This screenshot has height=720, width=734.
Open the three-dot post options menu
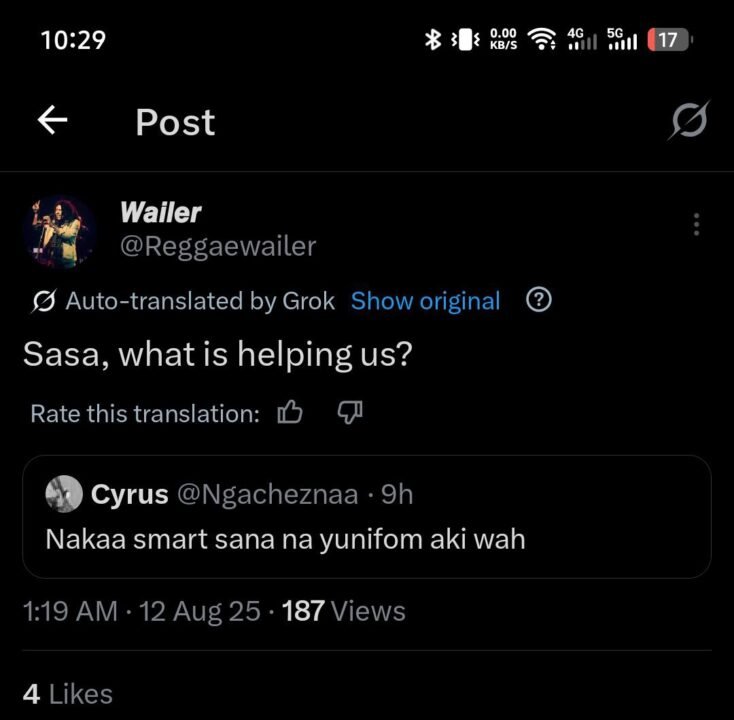697,225
